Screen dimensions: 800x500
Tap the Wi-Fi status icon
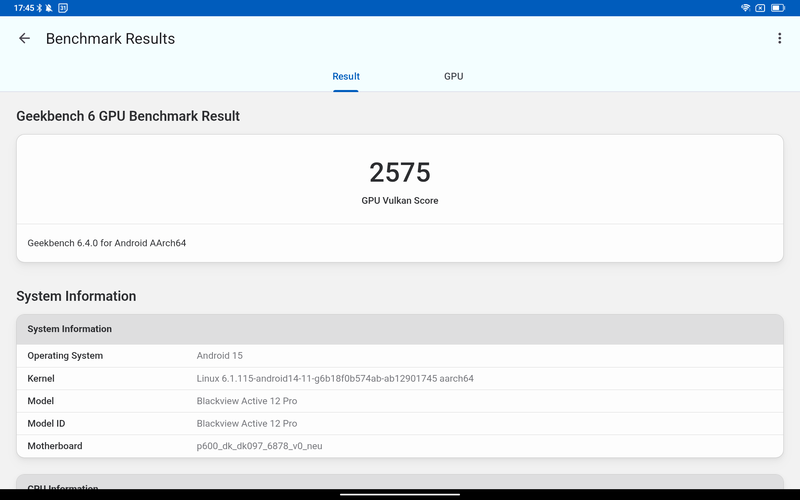(745, 8)
